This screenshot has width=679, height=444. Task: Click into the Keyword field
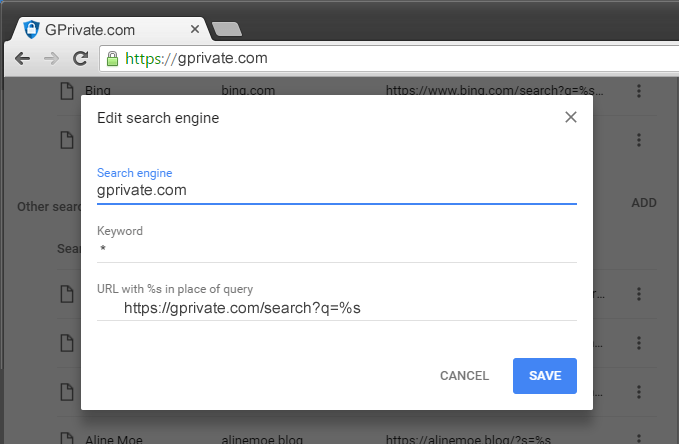tap(336, 249)
